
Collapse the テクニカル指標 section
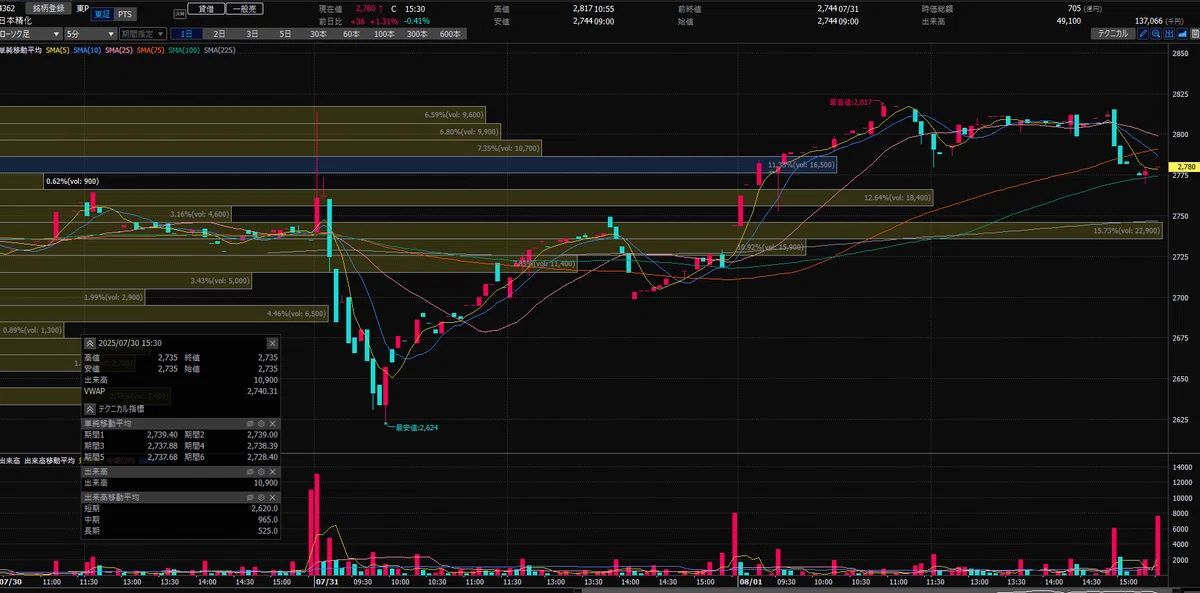pyautogui.click(x=90, y=409)
